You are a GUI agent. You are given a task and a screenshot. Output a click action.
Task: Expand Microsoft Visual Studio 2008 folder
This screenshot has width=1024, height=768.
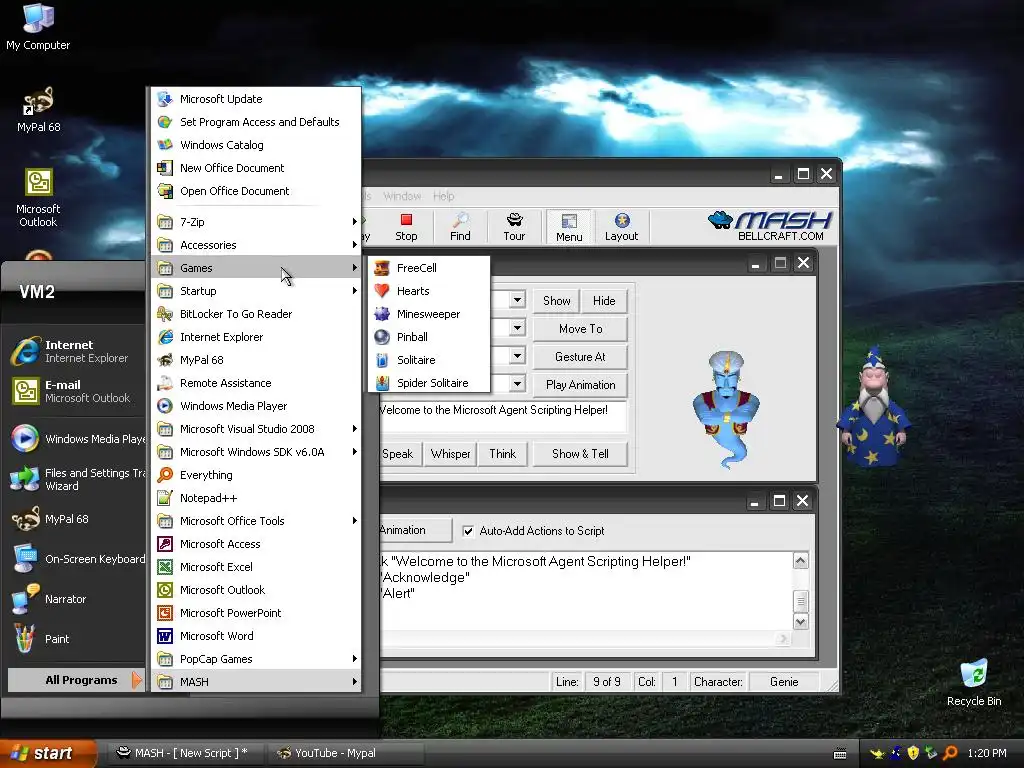pyautogui.click(x=256, y=429)
